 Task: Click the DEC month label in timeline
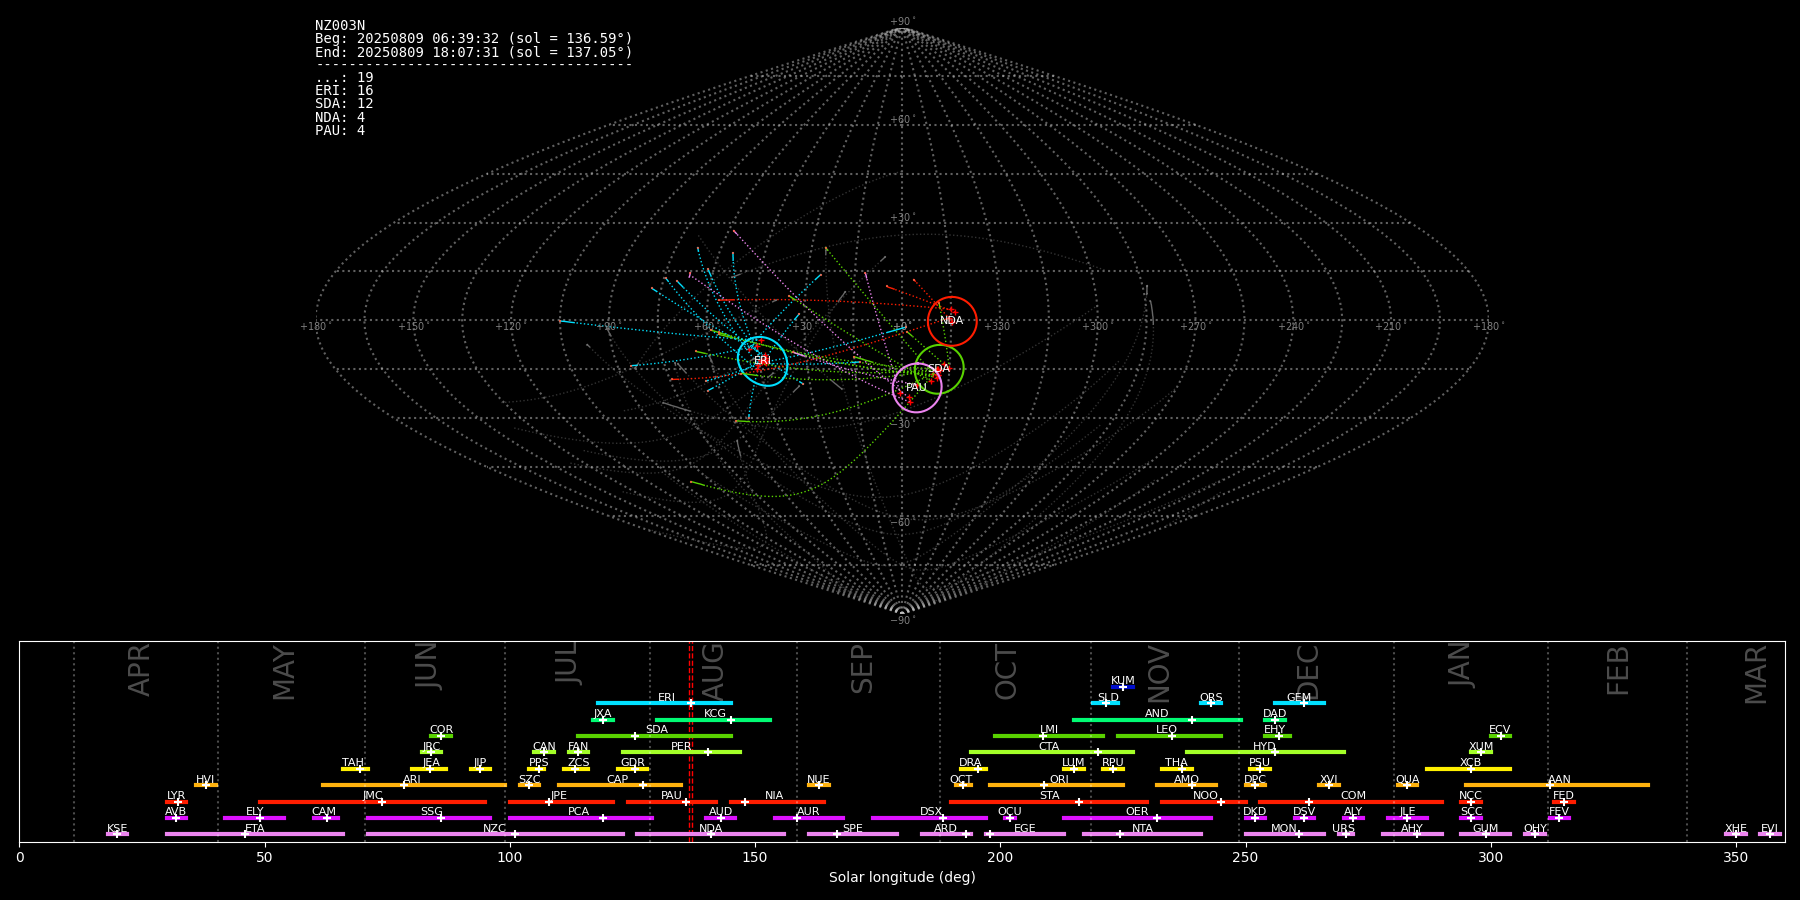click(1308, 672)
